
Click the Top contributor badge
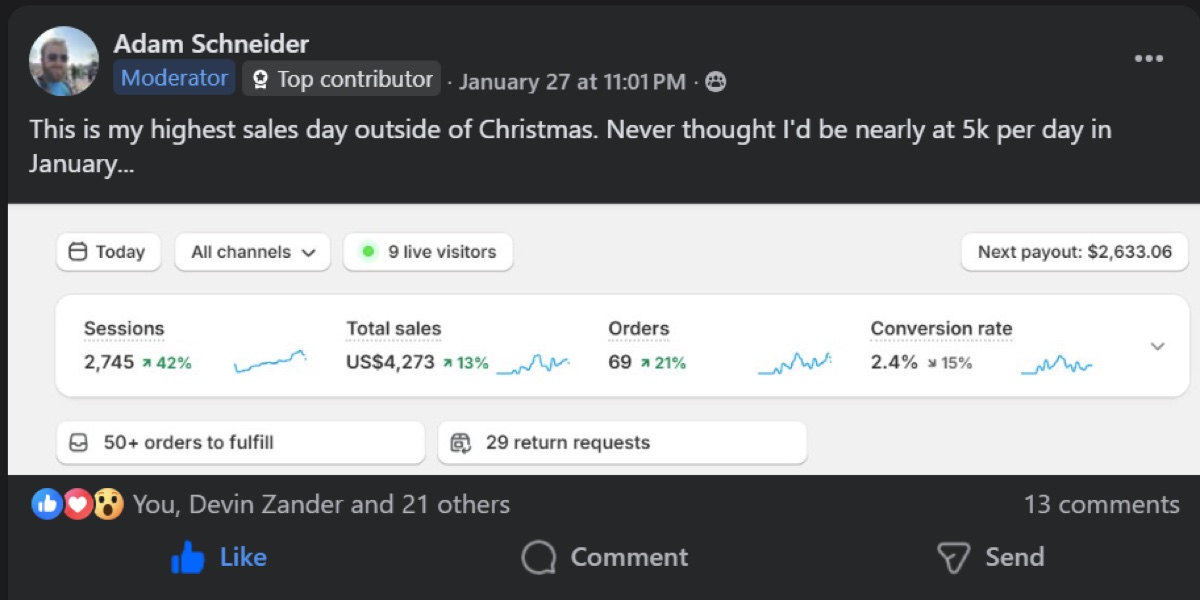(x=341, y=78)
